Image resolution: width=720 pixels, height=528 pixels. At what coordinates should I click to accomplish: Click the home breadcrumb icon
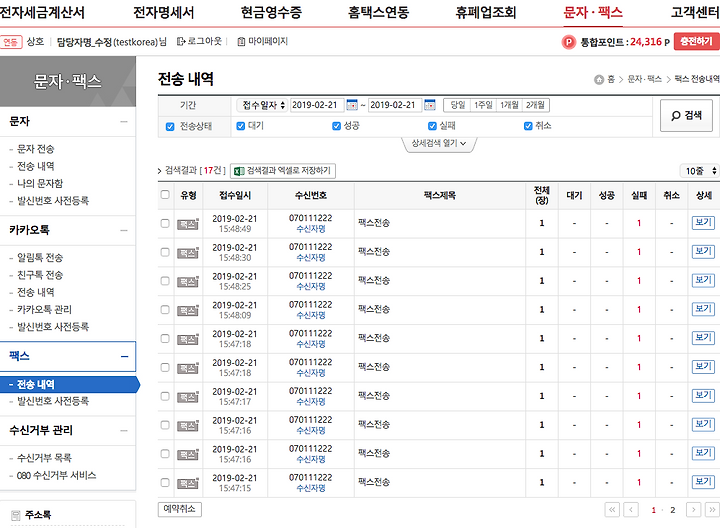tap(599, 79)
